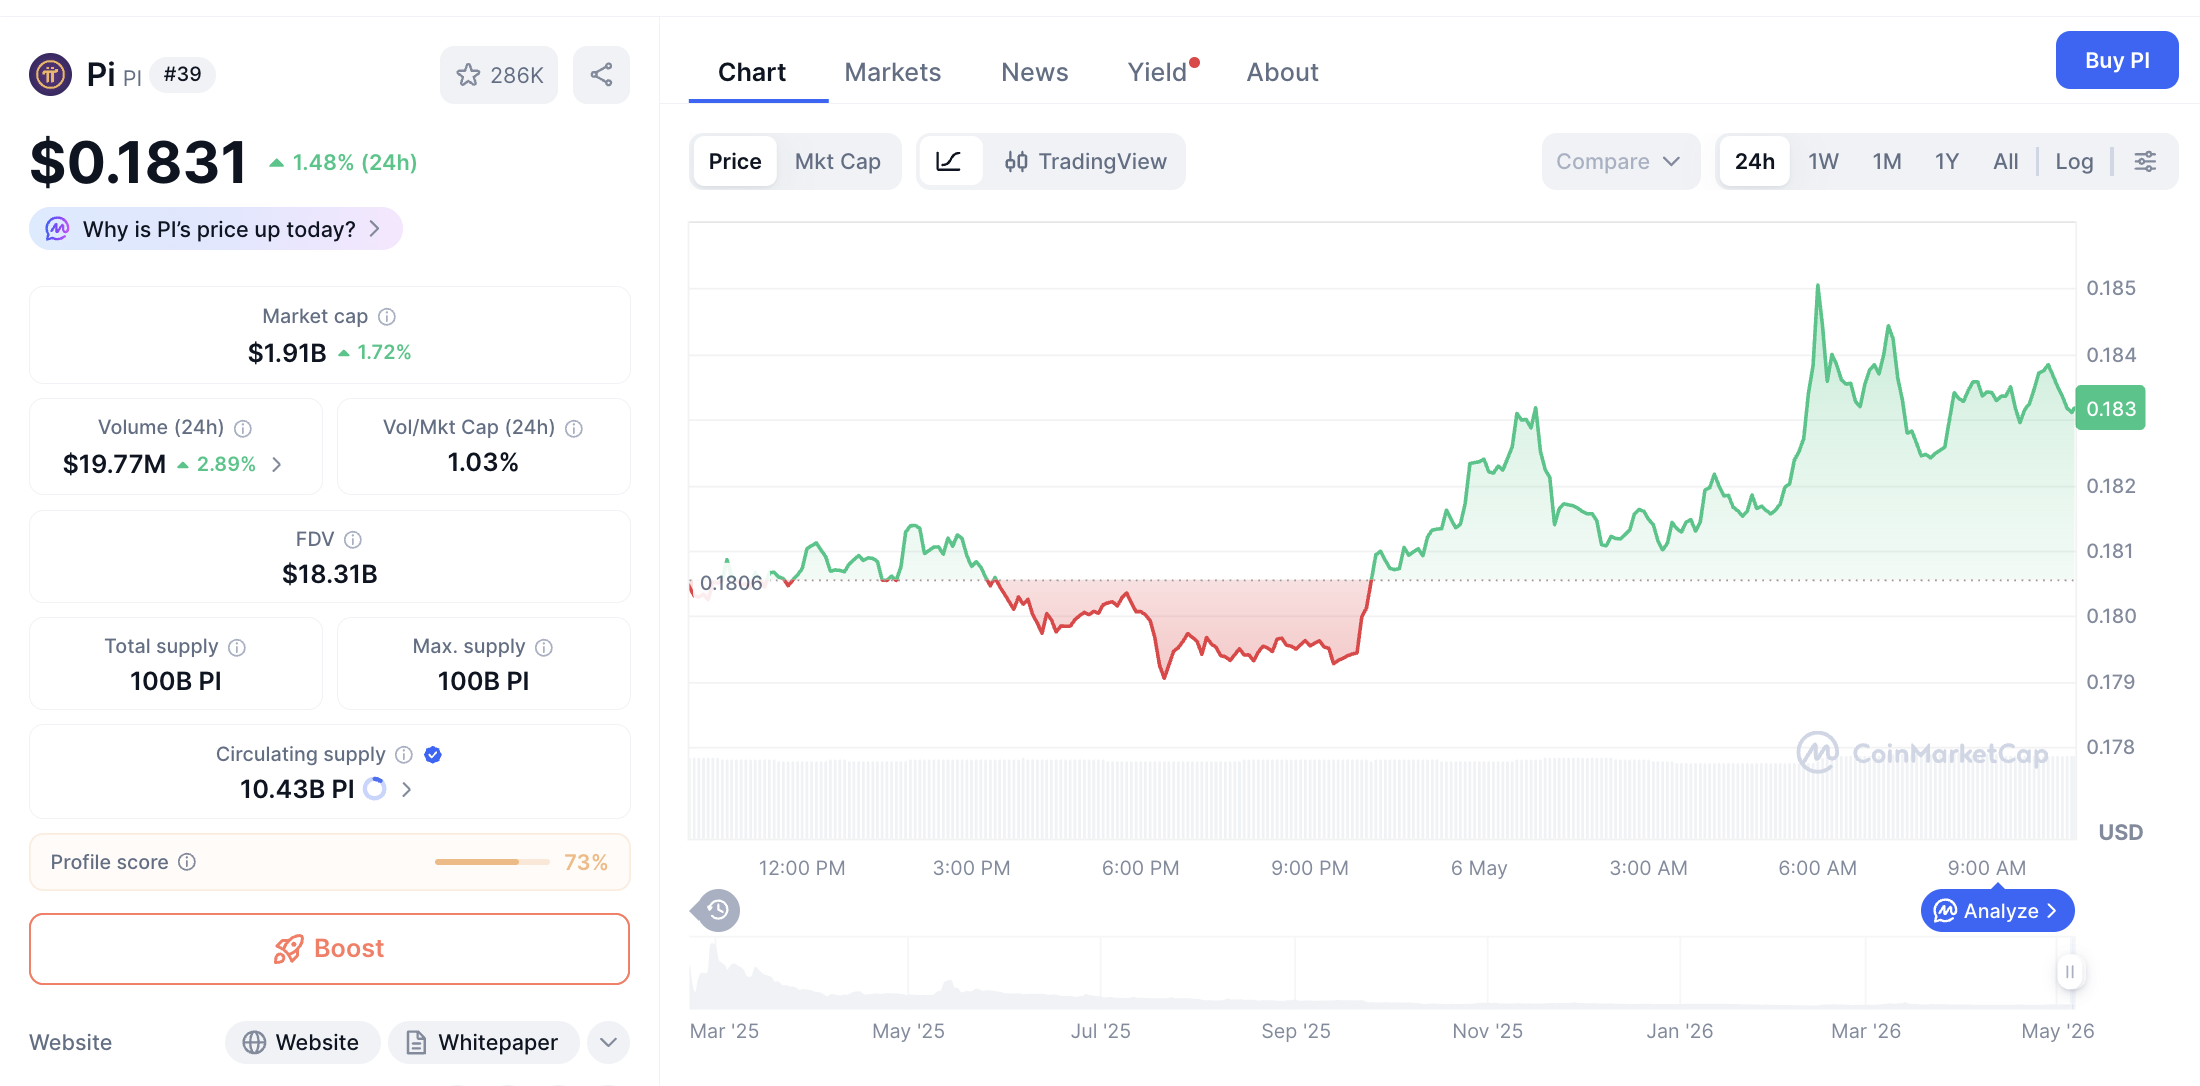Open the About tab
The width and height of the screenshot is (2200, 1086).
click(1283, 72)
